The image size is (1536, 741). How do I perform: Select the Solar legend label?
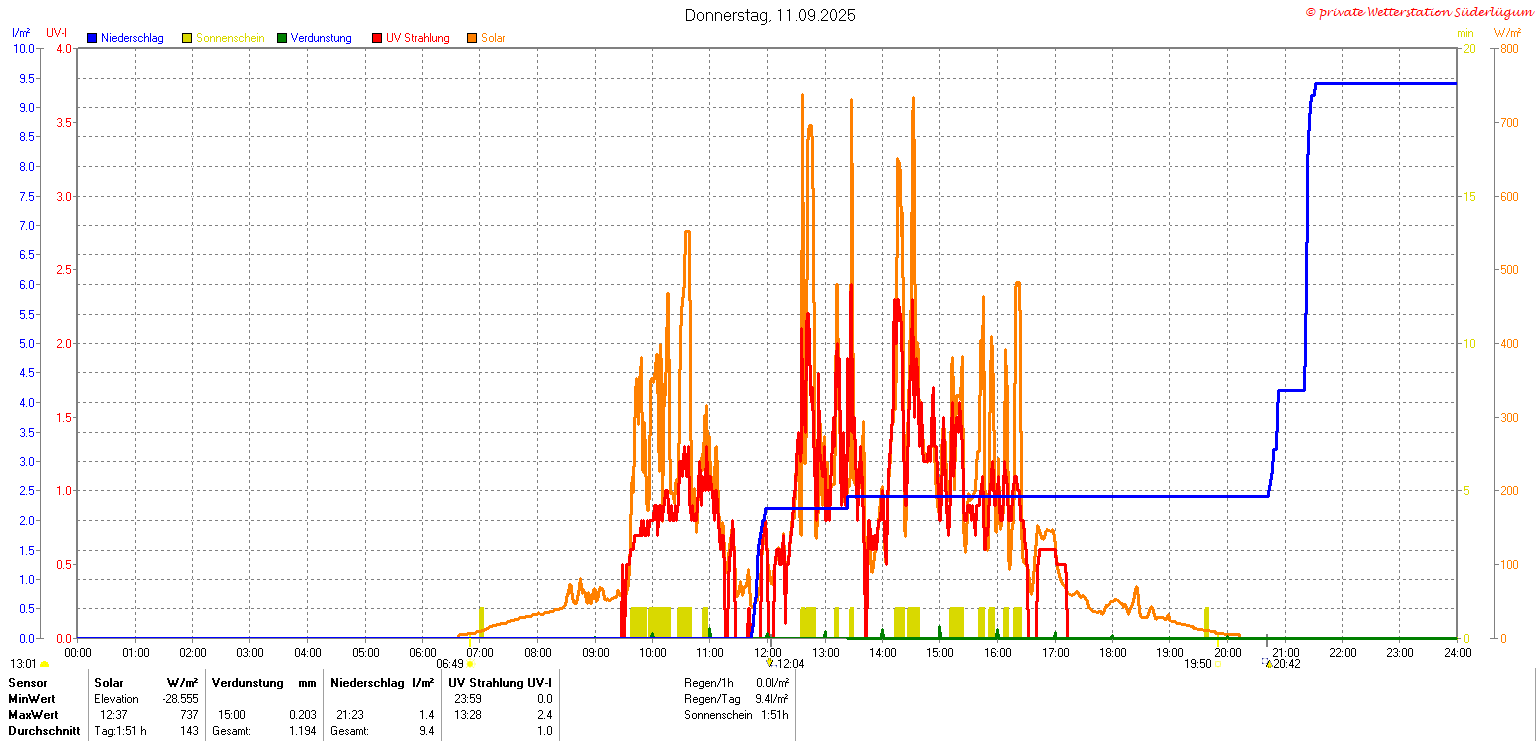[493, 38]
